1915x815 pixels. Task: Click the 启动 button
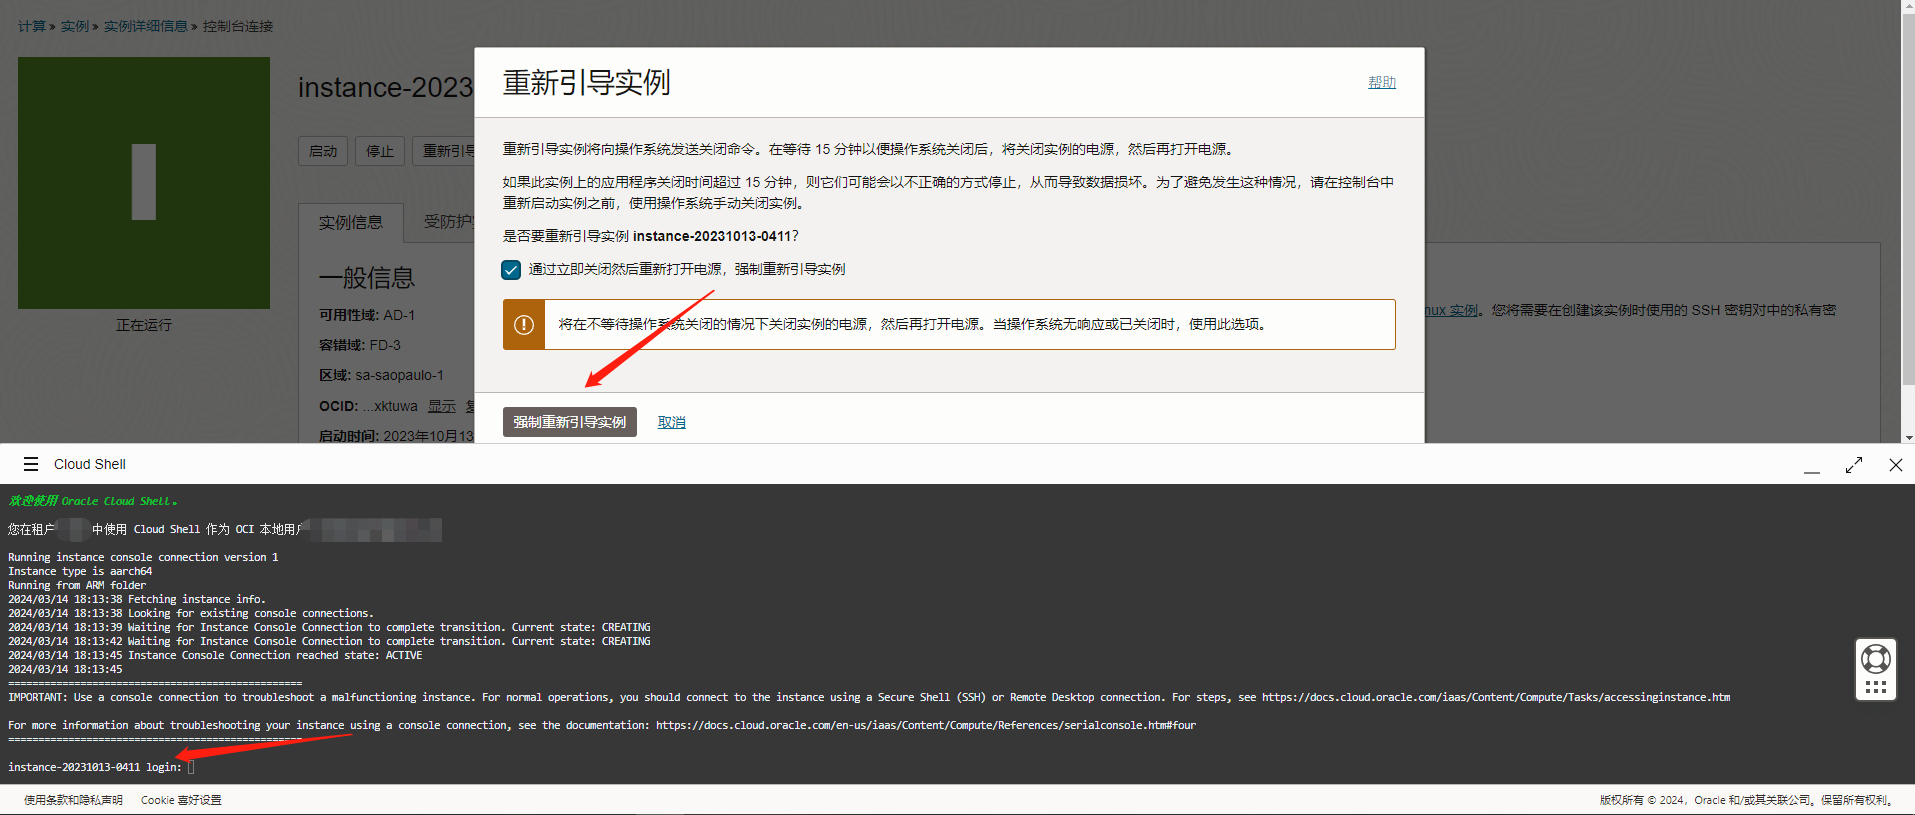323,151
